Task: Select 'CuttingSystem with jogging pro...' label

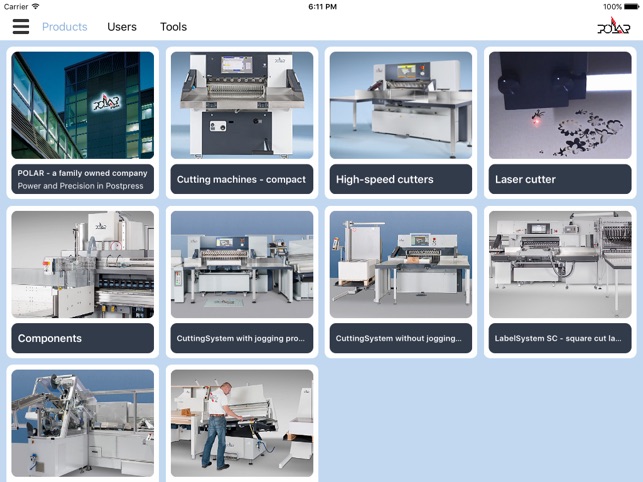Action: coord(242,338)
